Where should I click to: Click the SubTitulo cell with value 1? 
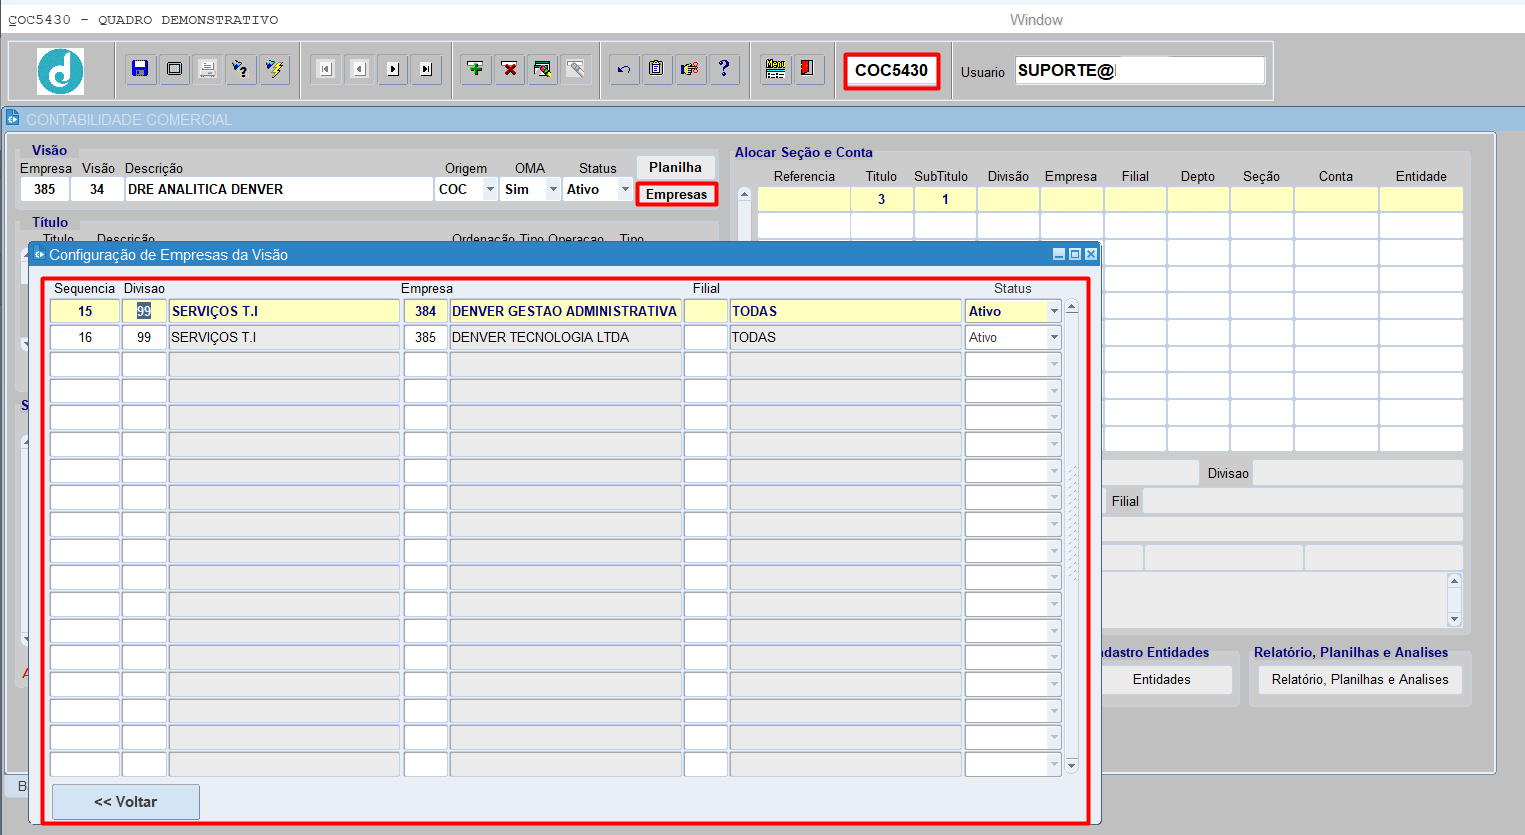945,199
